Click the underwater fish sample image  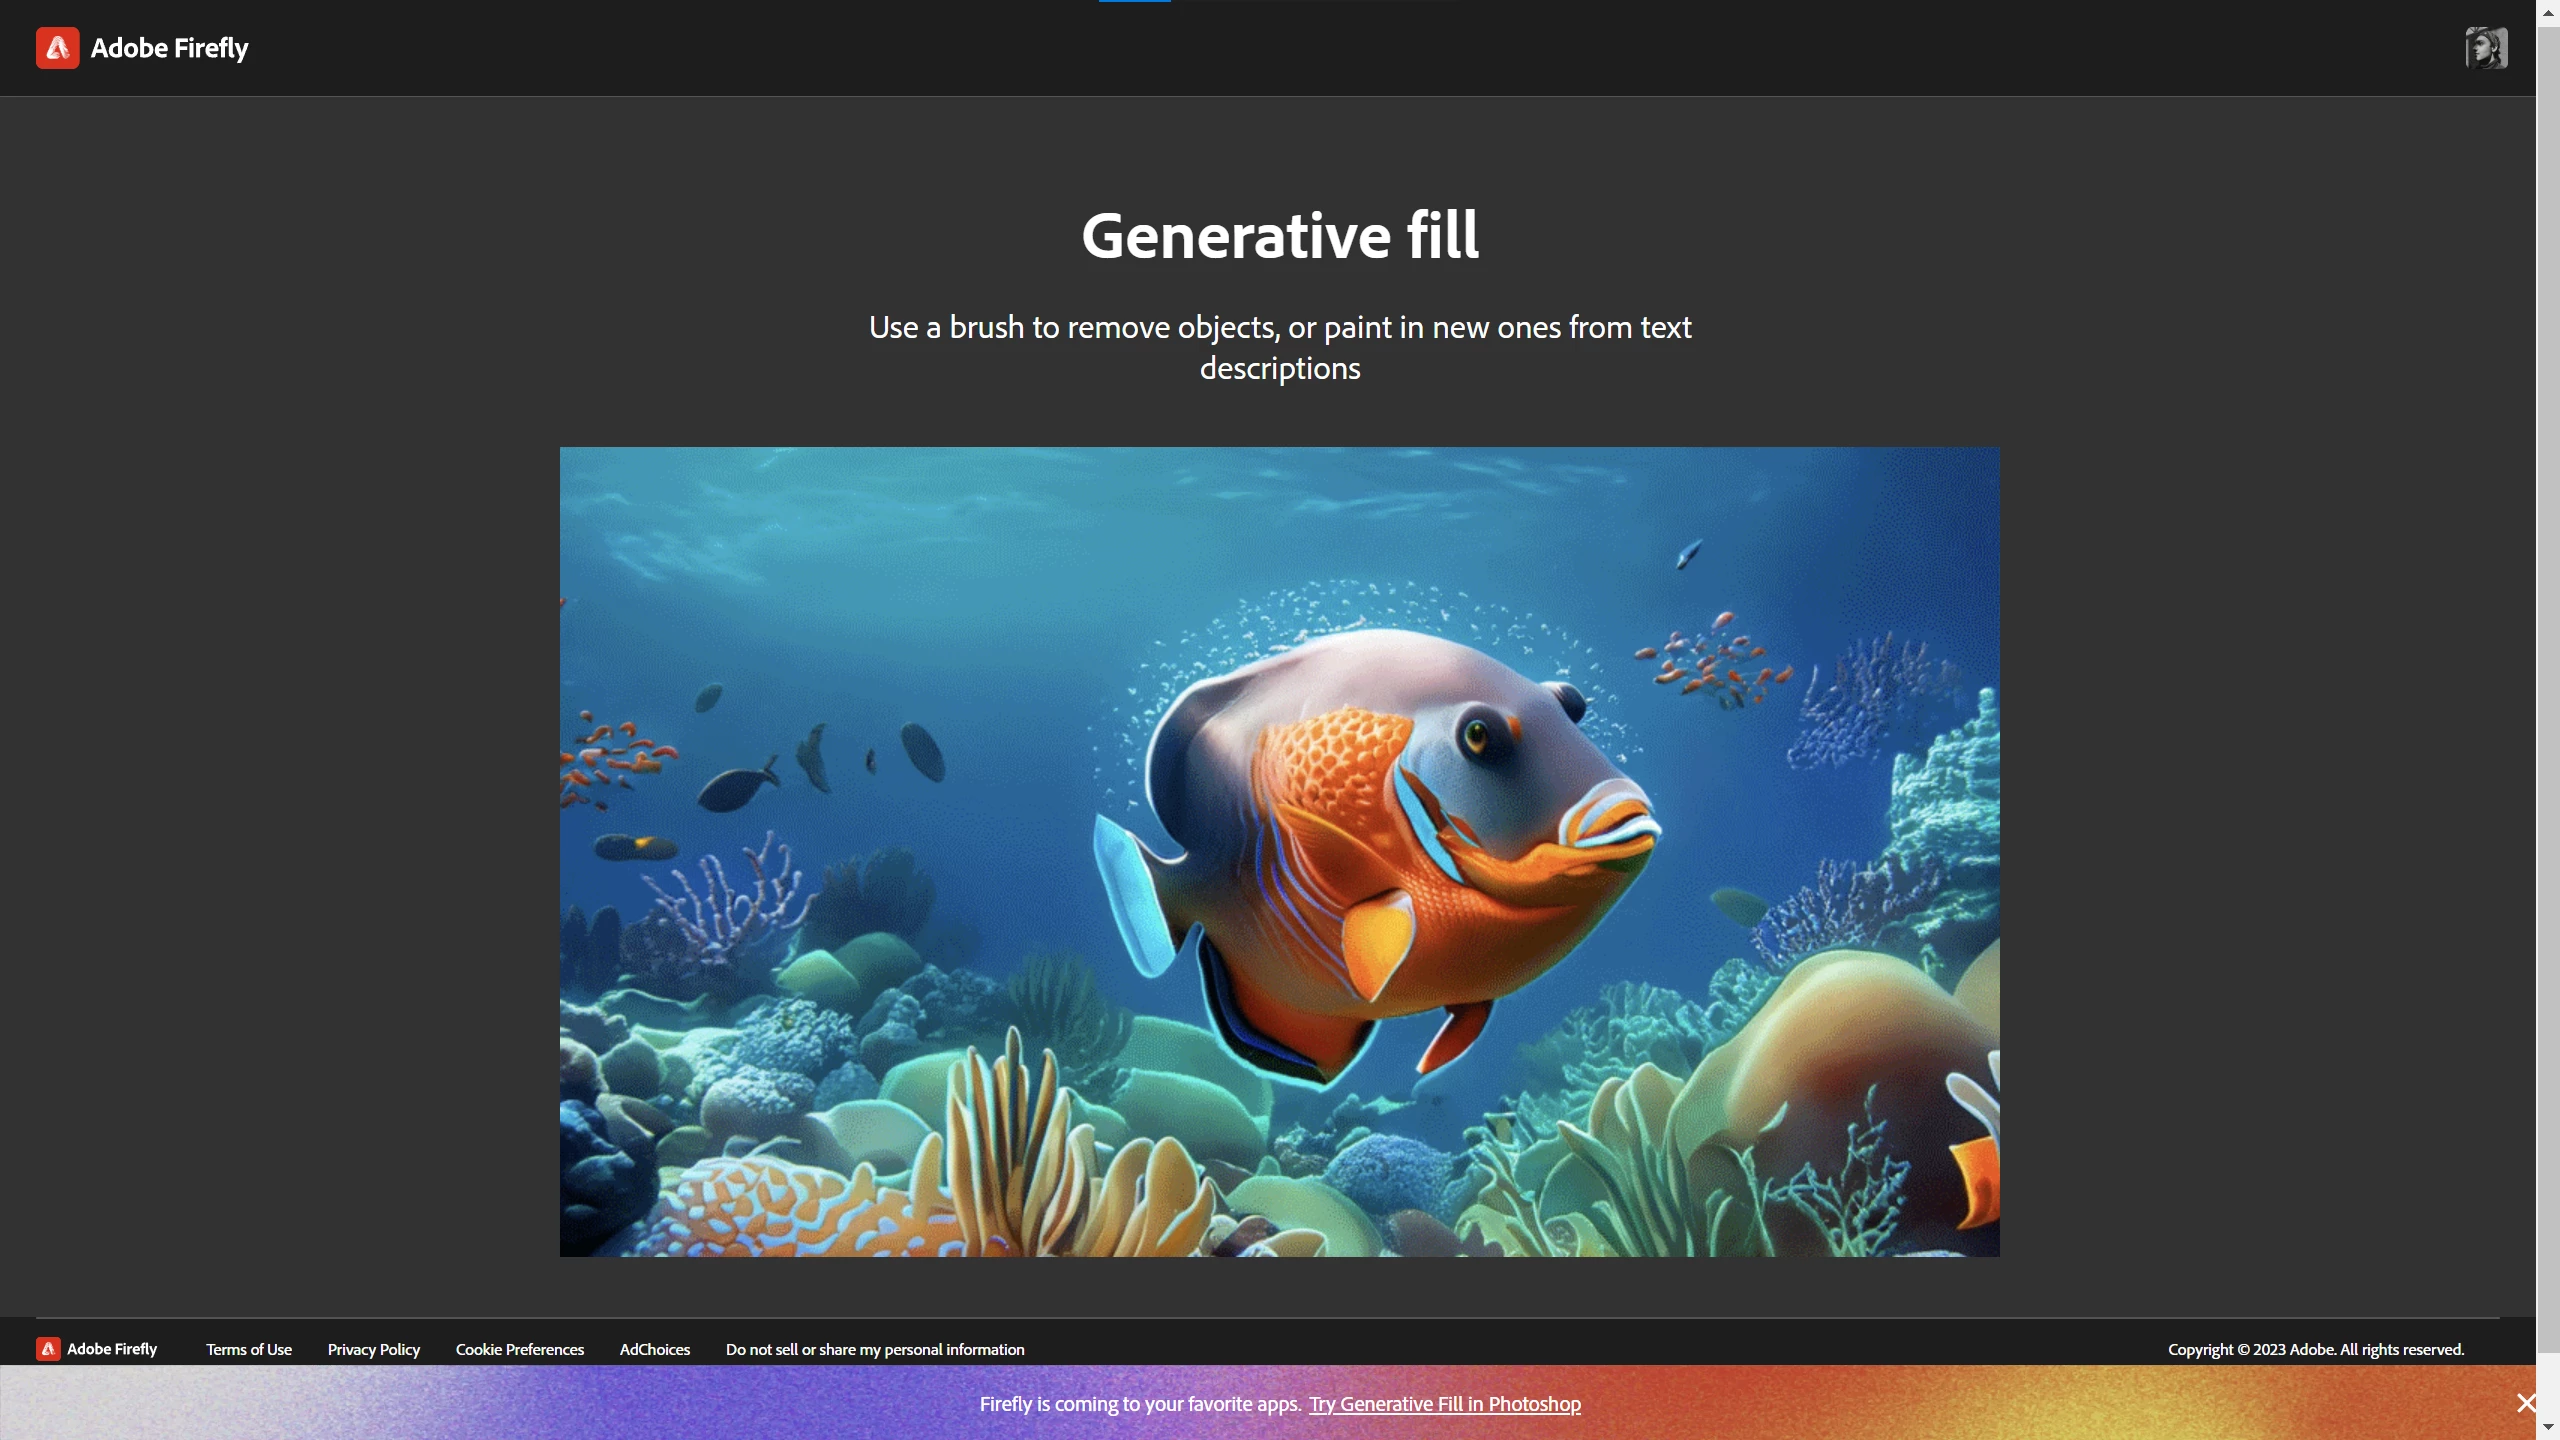tap(1280, 852)
